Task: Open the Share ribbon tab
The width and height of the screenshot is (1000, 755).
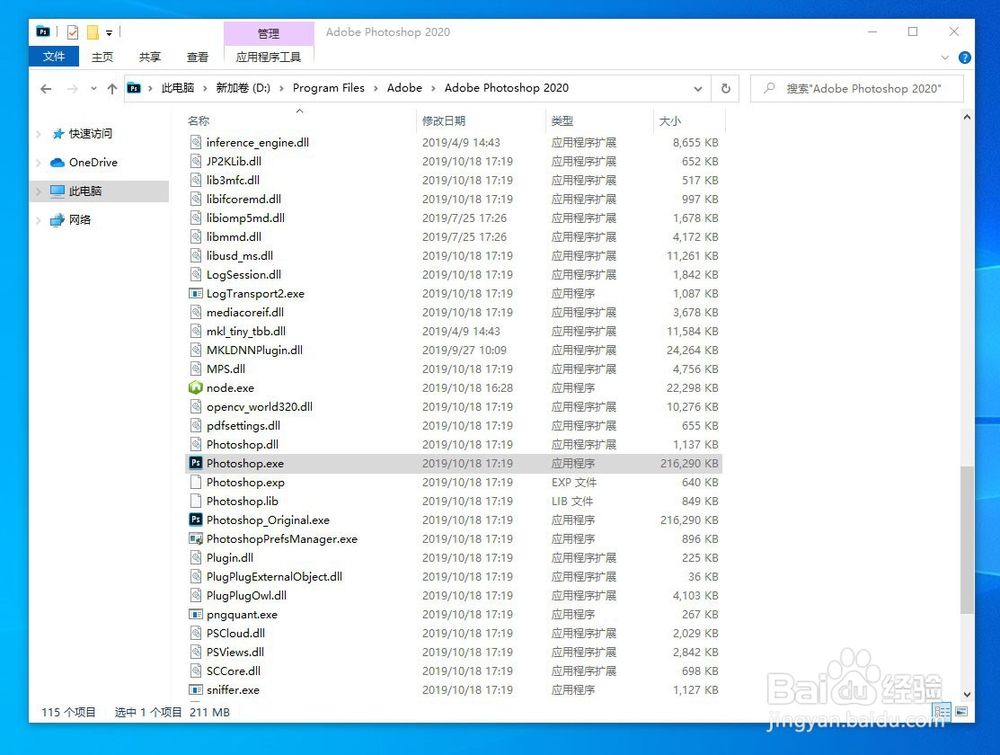Action: [x=150, y=57]
